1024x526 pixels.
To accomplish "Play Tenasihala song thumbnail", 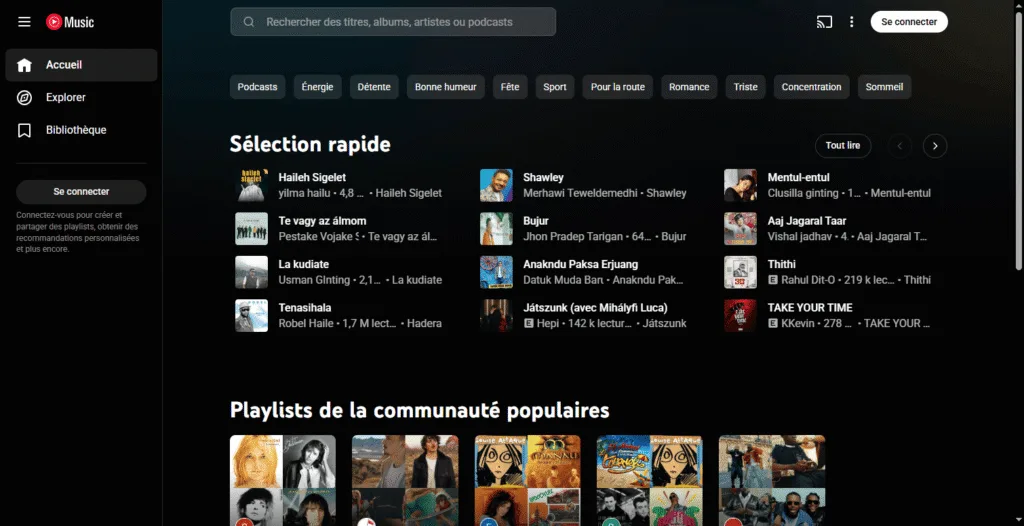I will 251,316.
